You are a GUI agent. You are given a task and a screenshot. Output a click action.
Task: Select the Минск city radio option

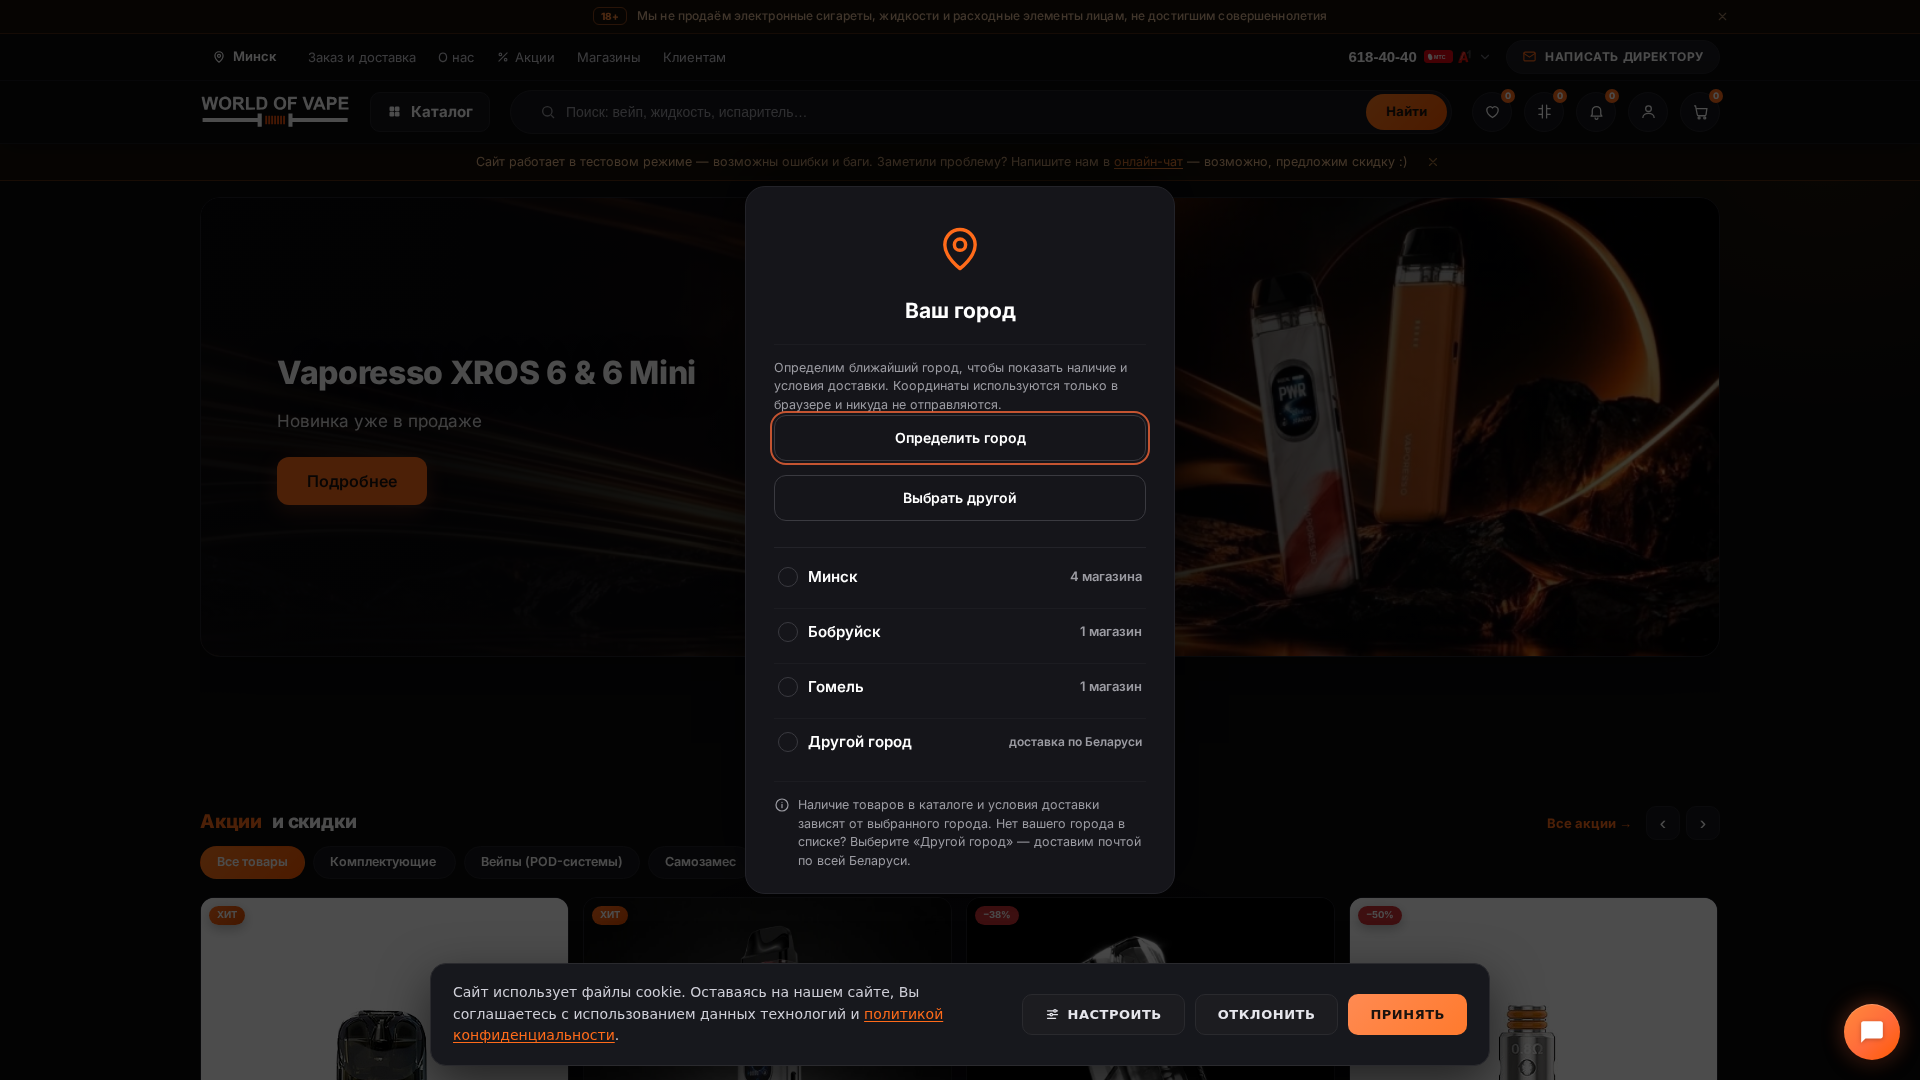pyautogui.click(x=788, y=577)
